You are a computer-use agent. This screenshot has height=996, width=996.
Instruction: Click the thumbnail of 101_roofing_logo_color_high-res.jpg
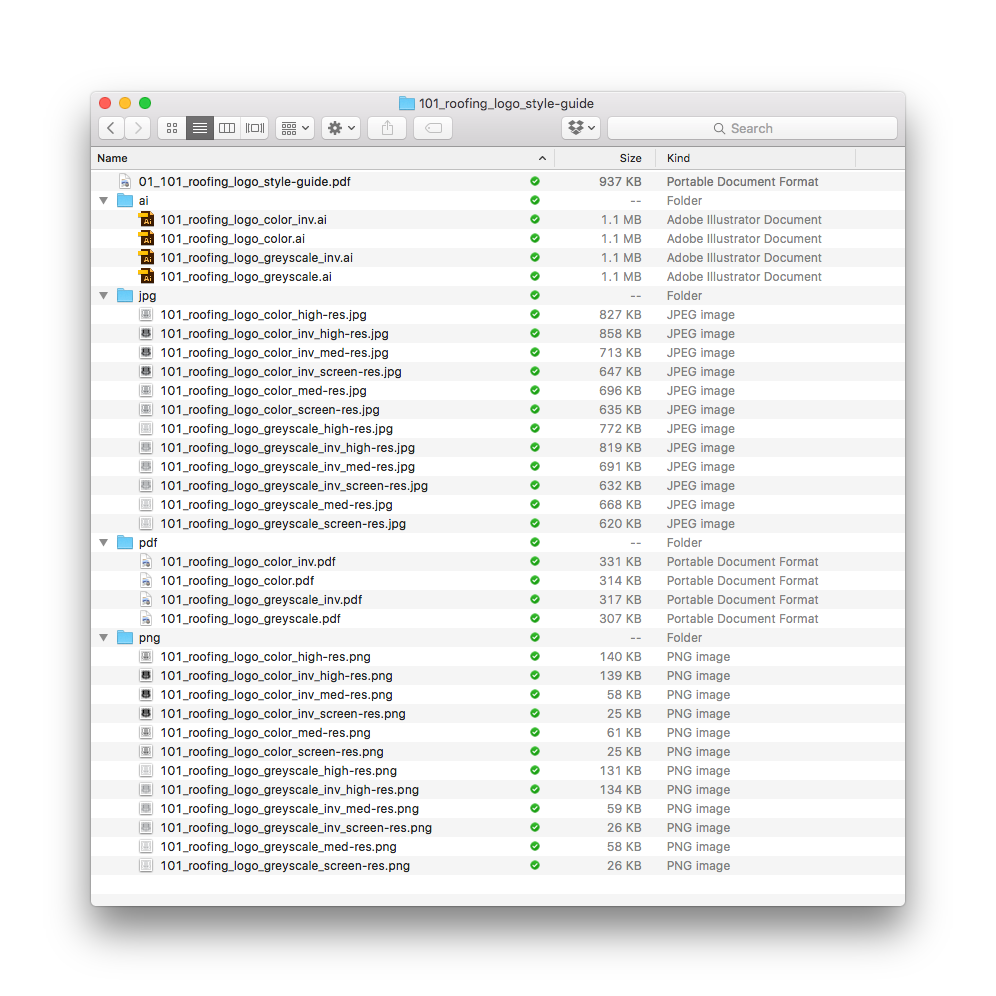146,314
